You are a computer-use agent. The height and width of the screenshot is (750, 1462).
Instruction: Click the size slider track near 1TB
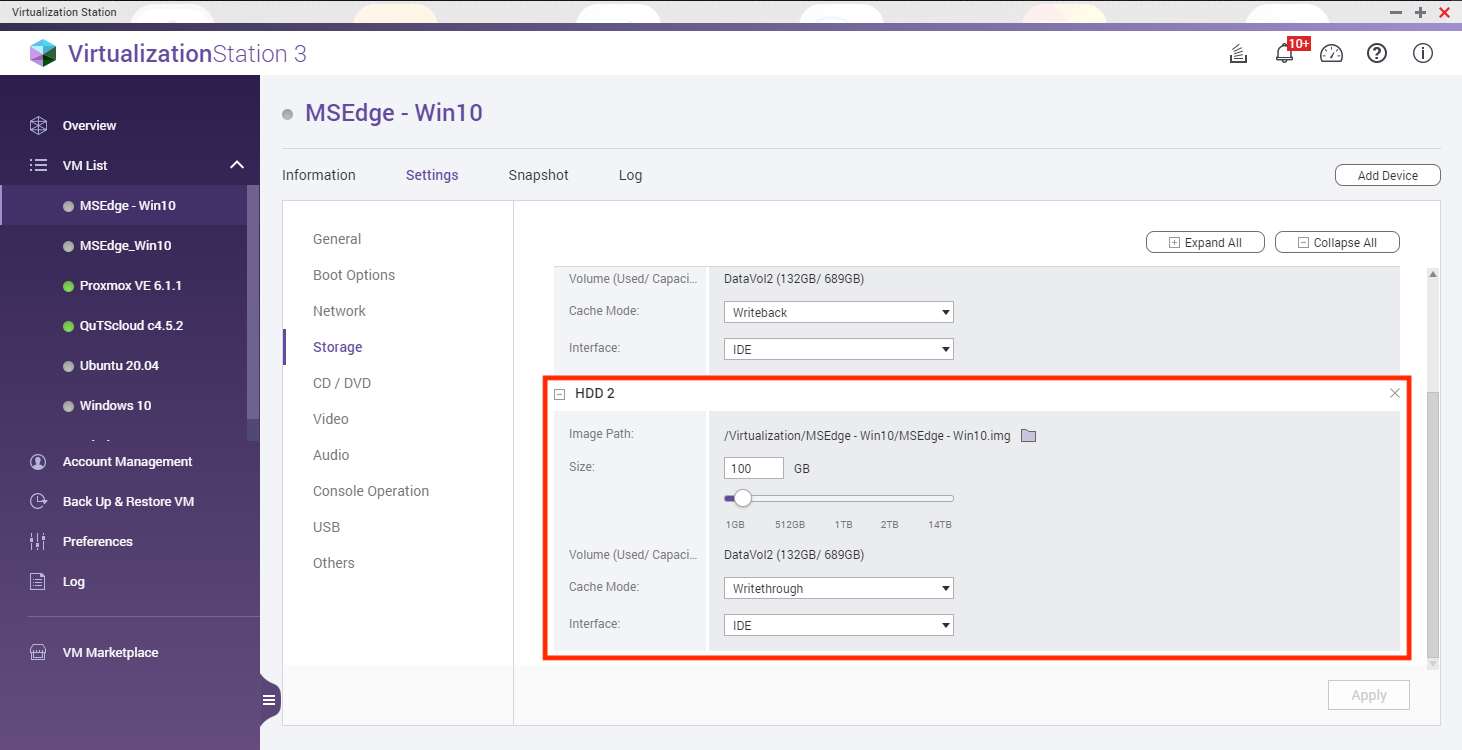(844, 498)
